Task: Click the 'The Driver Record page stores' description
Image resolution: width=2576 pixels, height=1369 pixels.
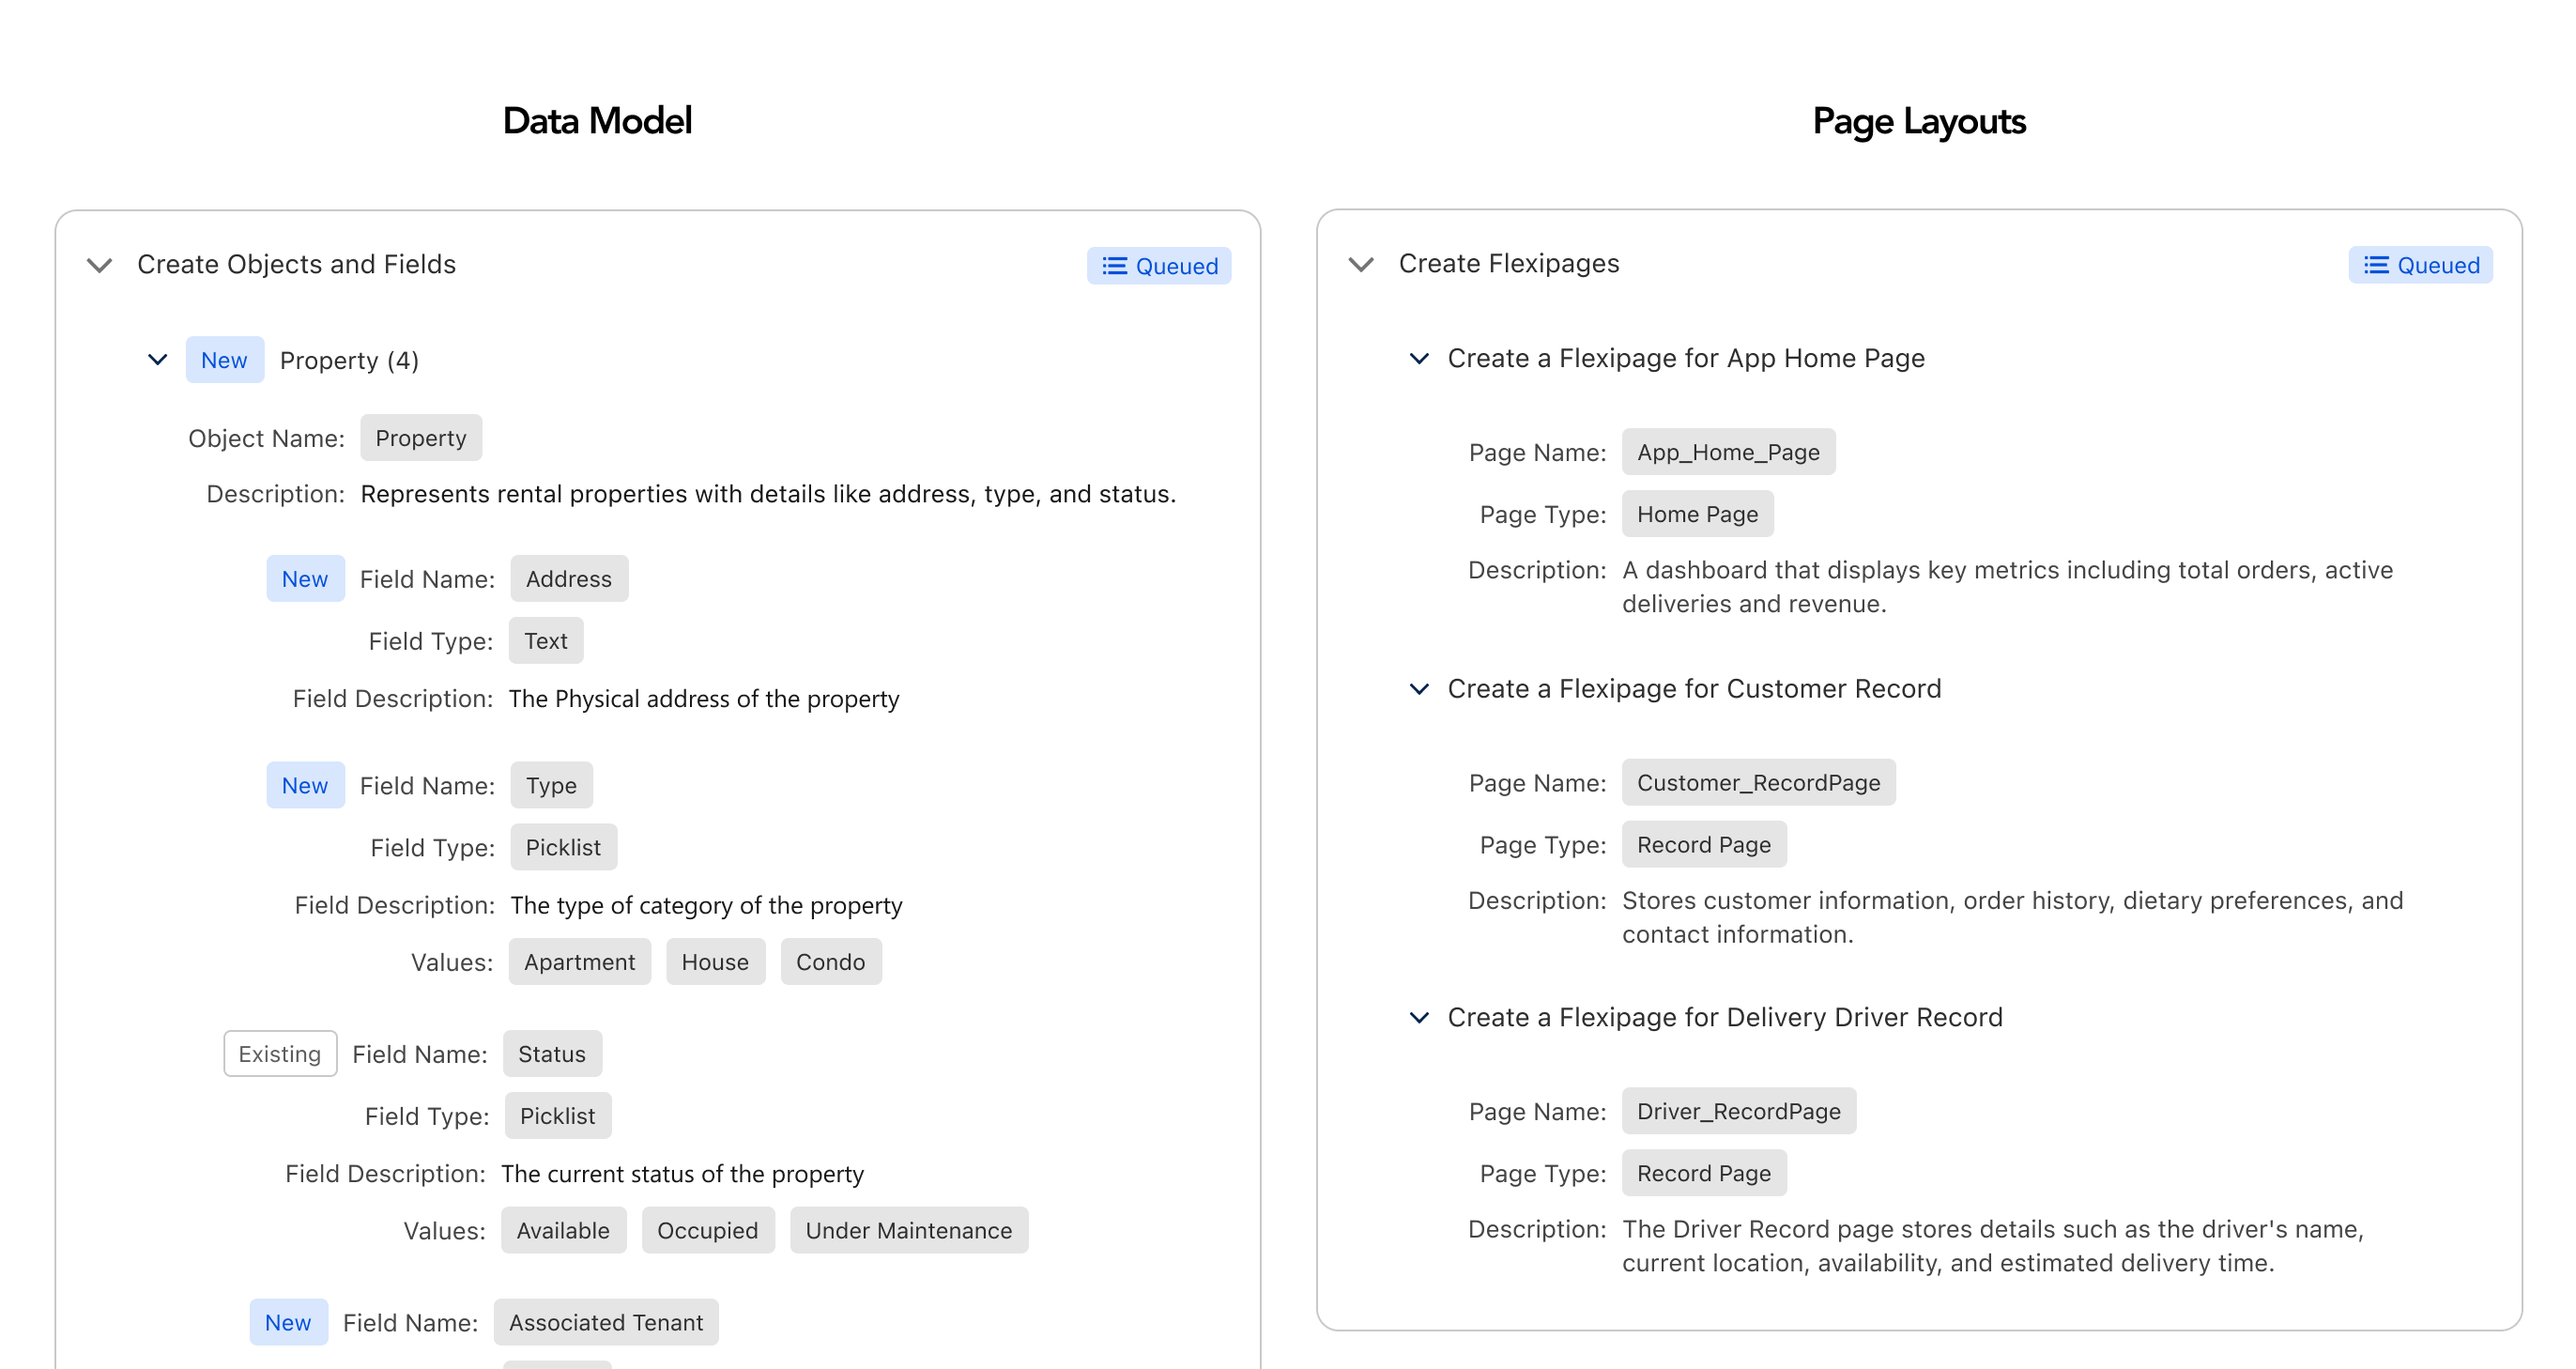Action: tap(1993, 1247)
